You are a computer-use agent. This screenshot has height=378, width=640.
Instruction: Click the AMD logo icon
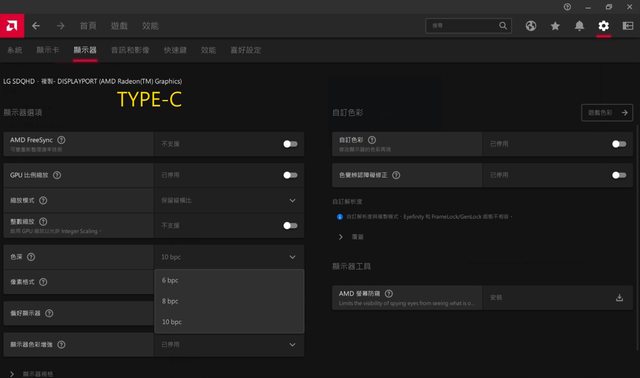coord(12,26)
